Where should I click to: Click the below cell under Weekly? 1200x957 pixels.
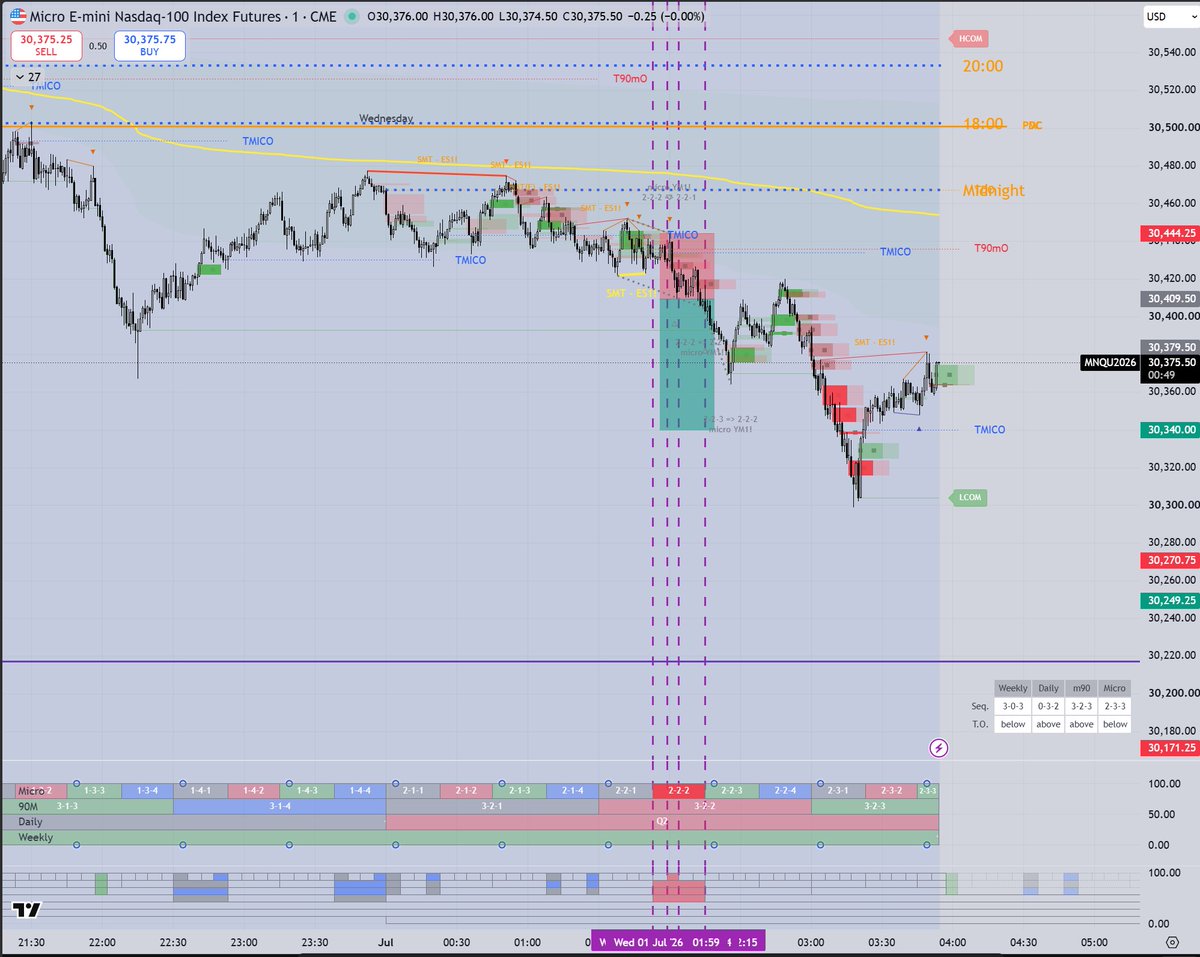click(1013, 724)
